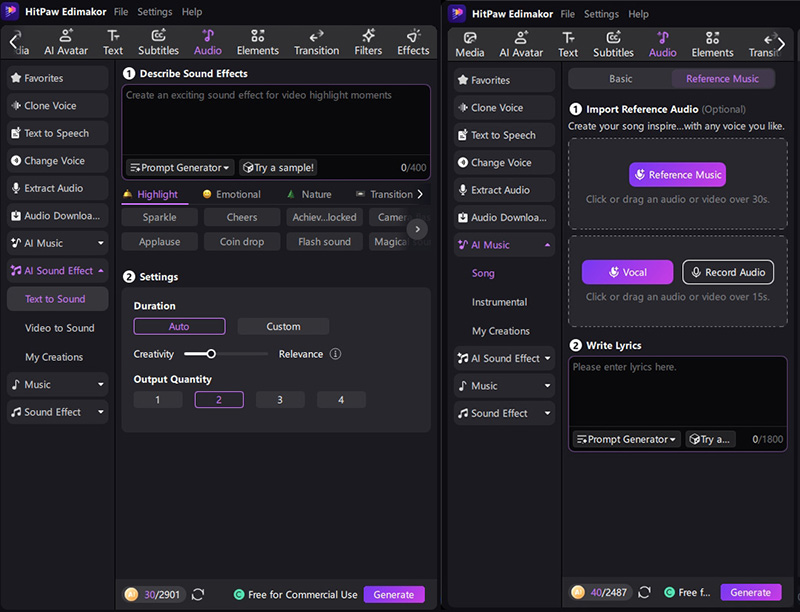Click Generate in left window

point(394,595)
